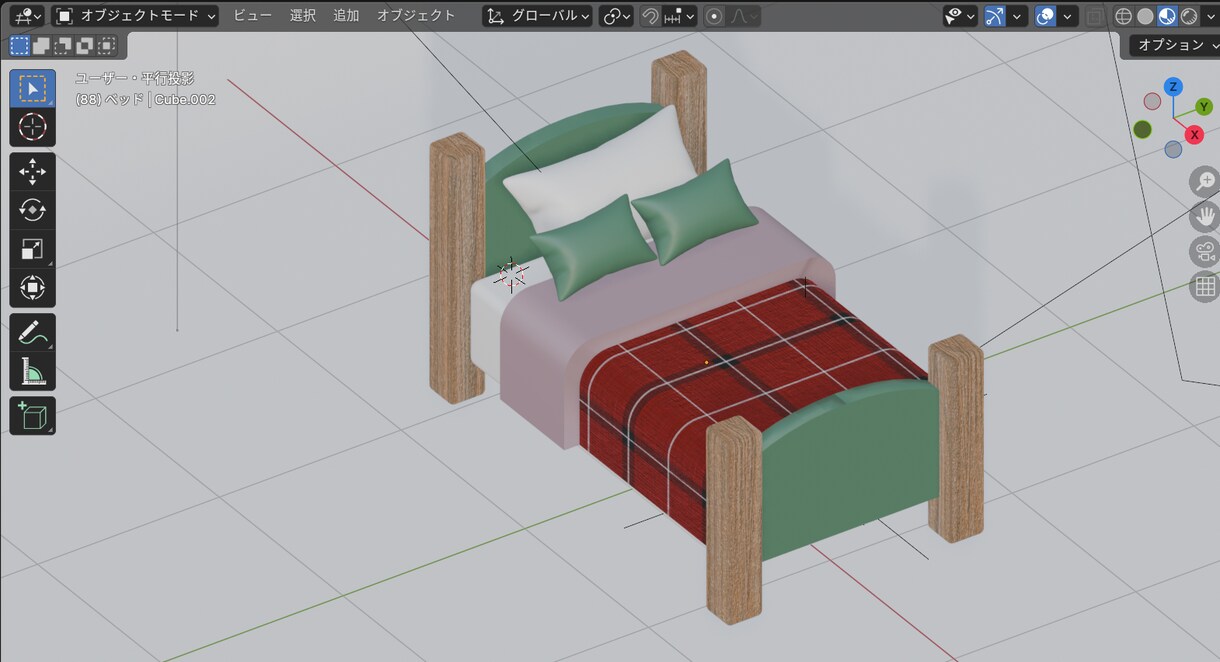Screen dimensions: 1220x662
Task: Click the blue Z axis gizmo
Action: 1173,87
